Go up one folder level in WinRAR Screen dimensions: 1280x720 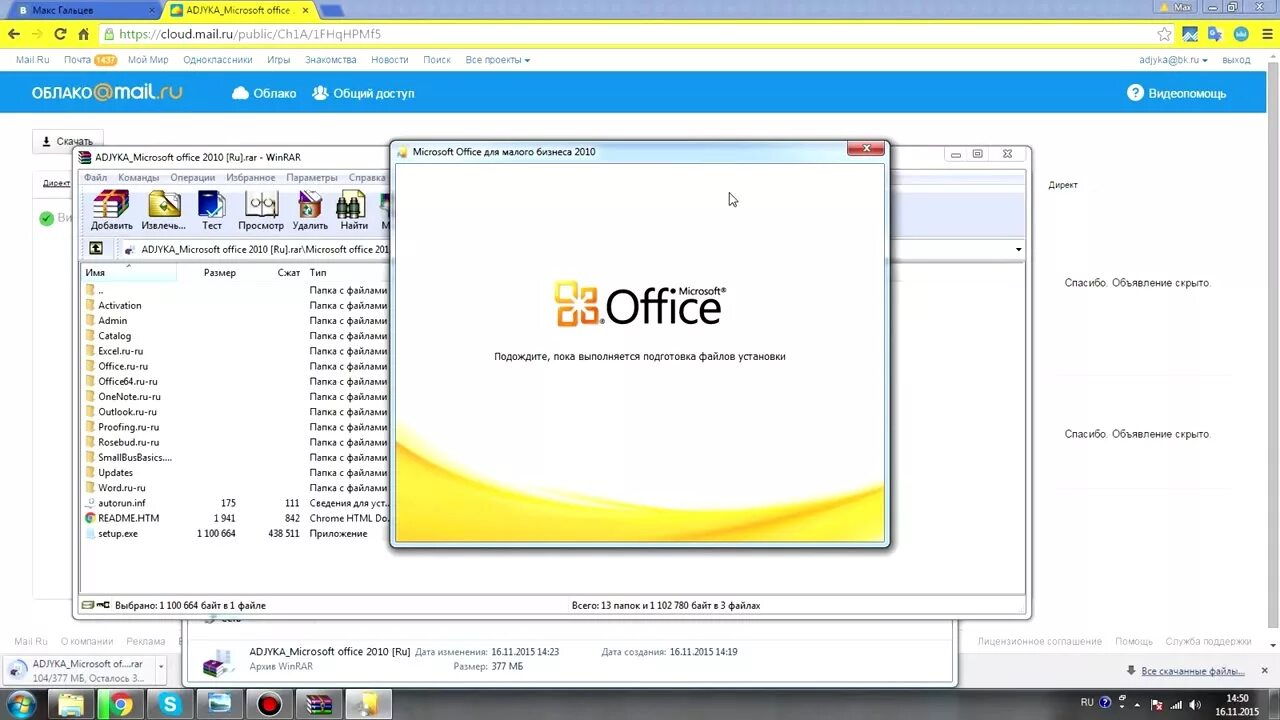tap(96, 249)
